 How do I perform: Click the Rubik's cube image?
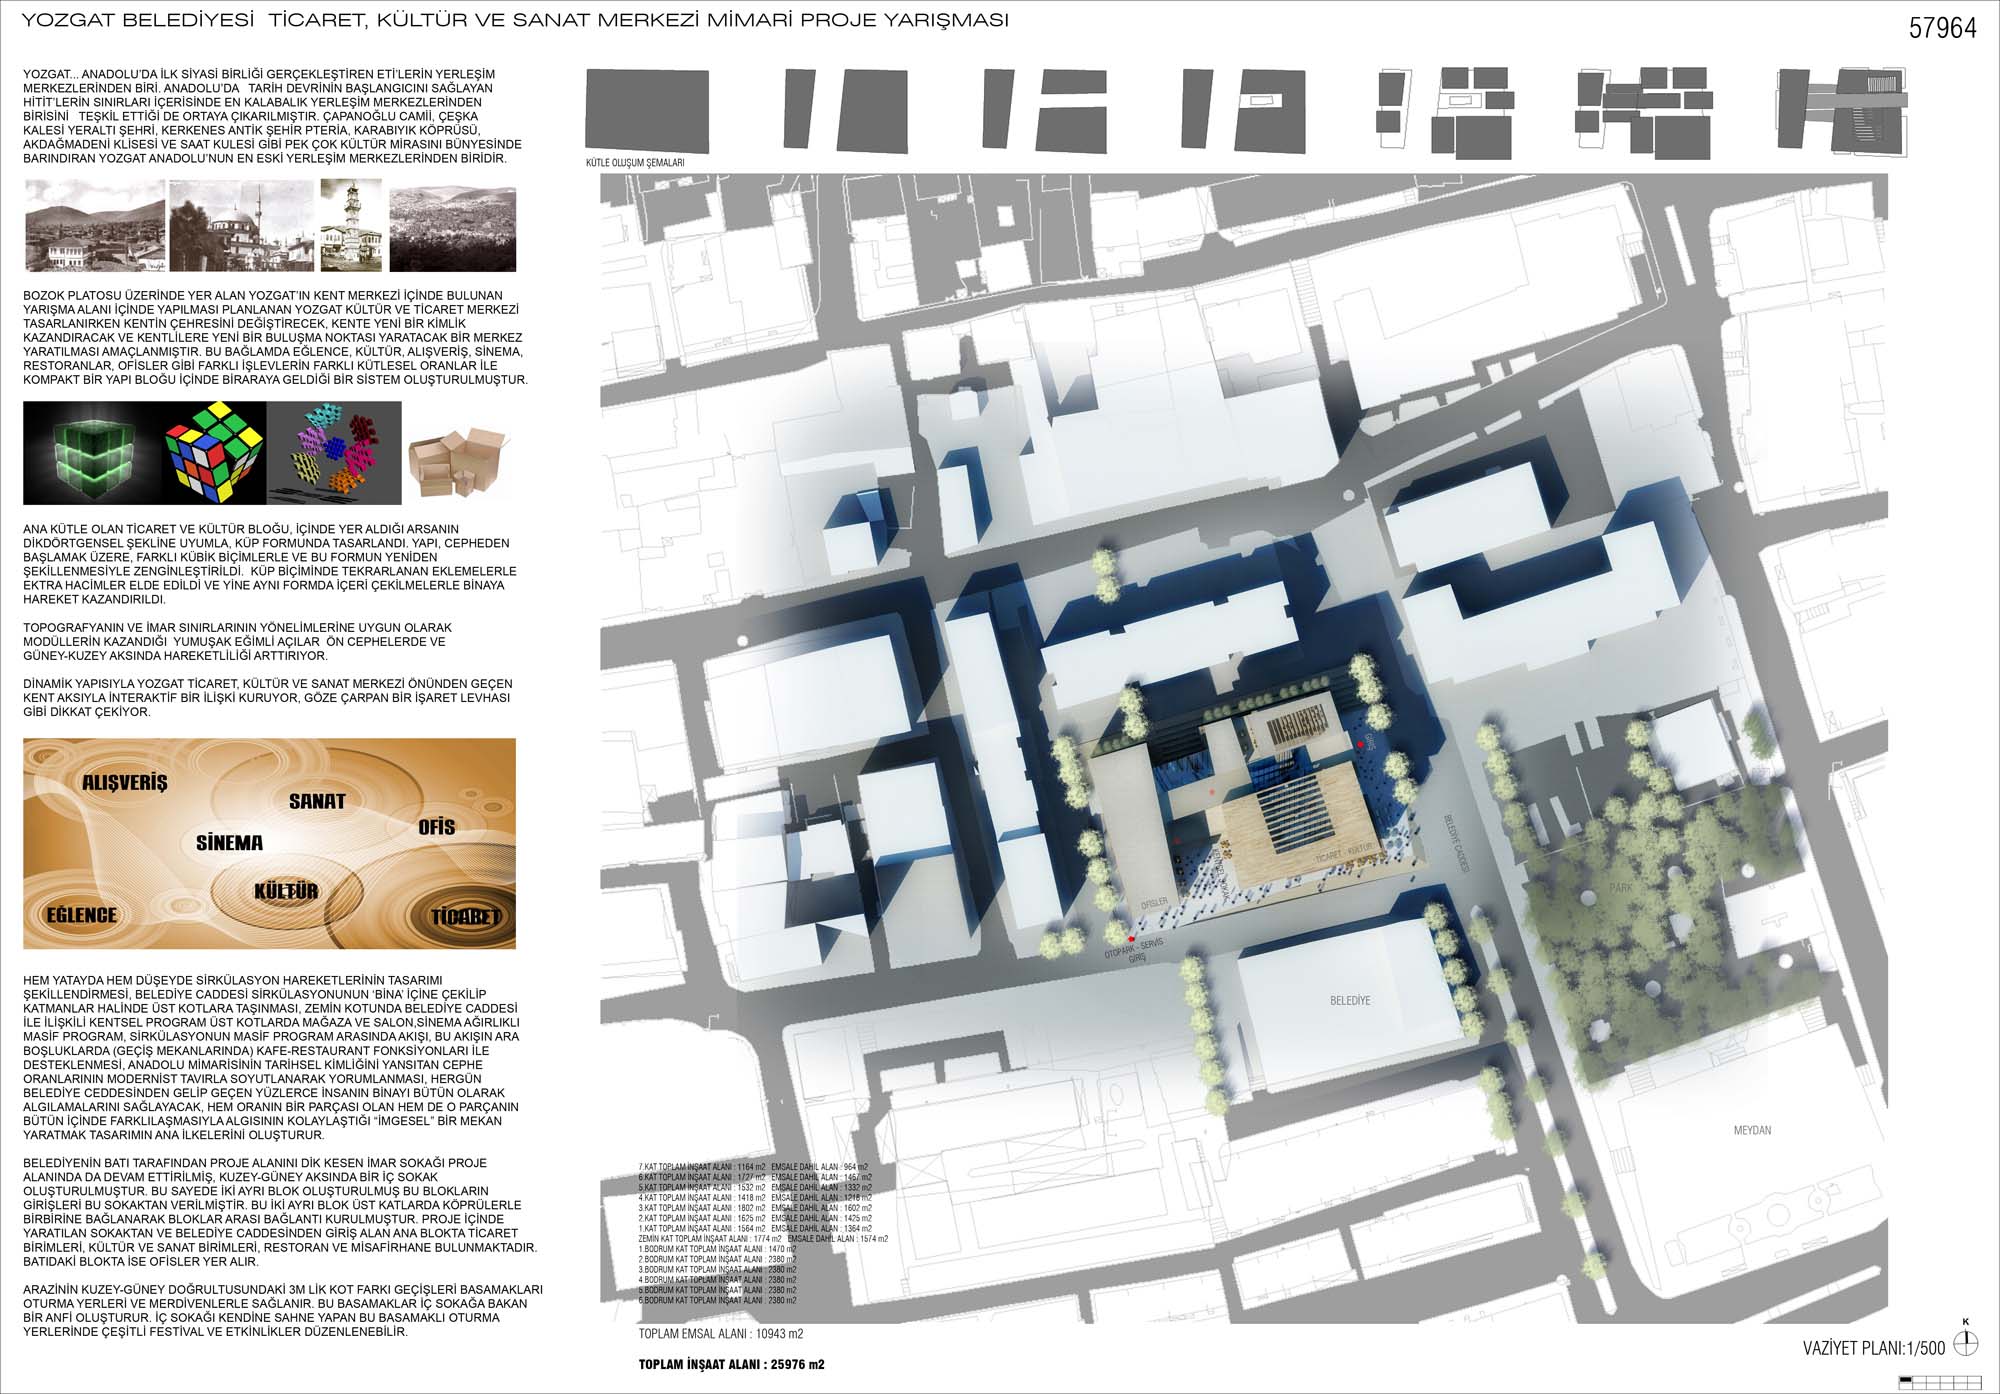coord(214,453)
